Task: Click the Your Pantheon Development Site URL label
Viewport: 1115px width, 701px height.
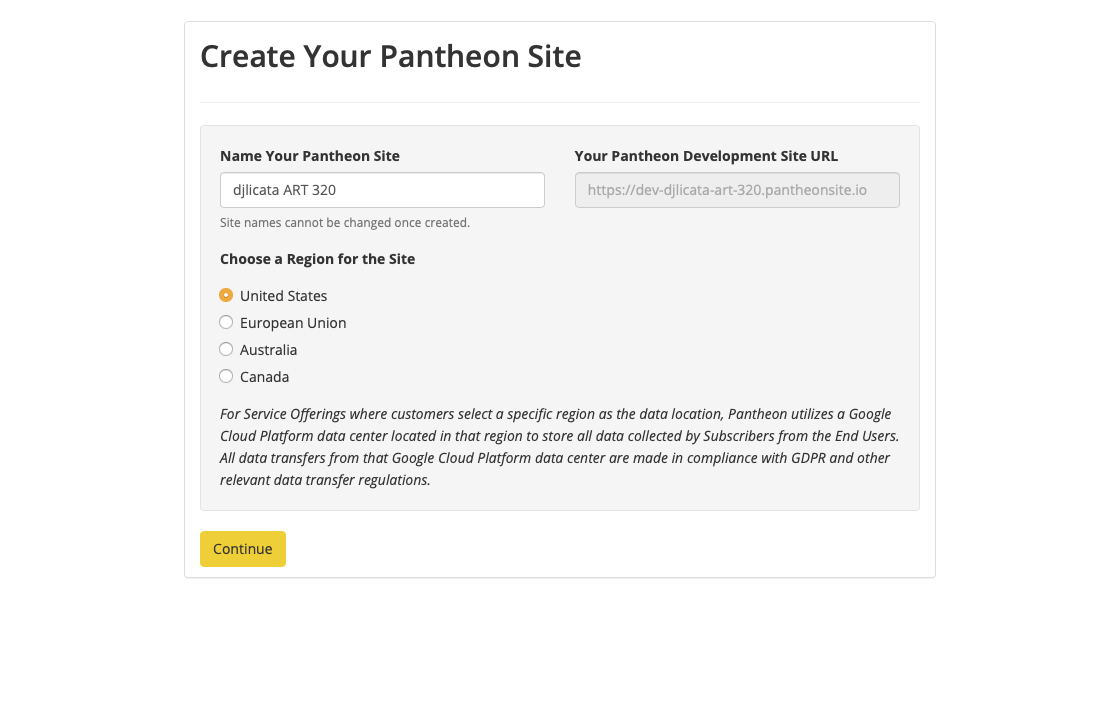Action: (706, 156)
